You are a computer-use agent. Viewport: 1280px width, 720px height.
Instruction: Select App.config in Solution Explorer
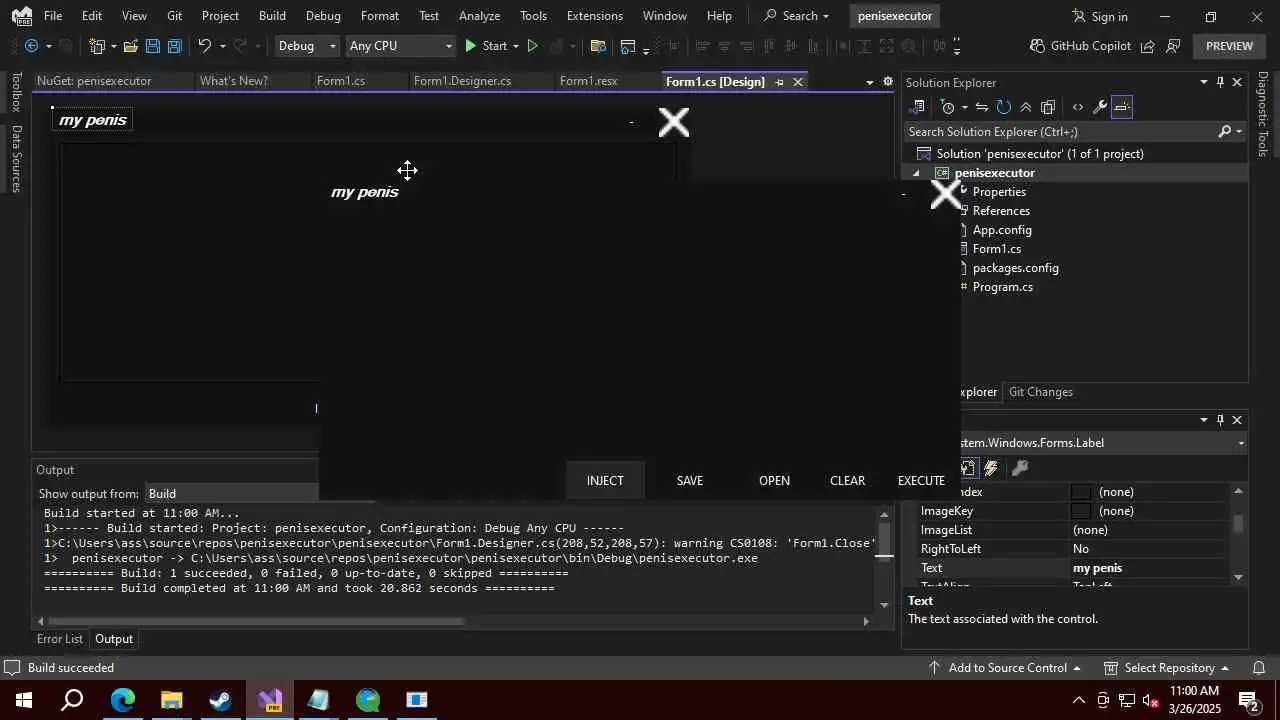point(1002,230)
